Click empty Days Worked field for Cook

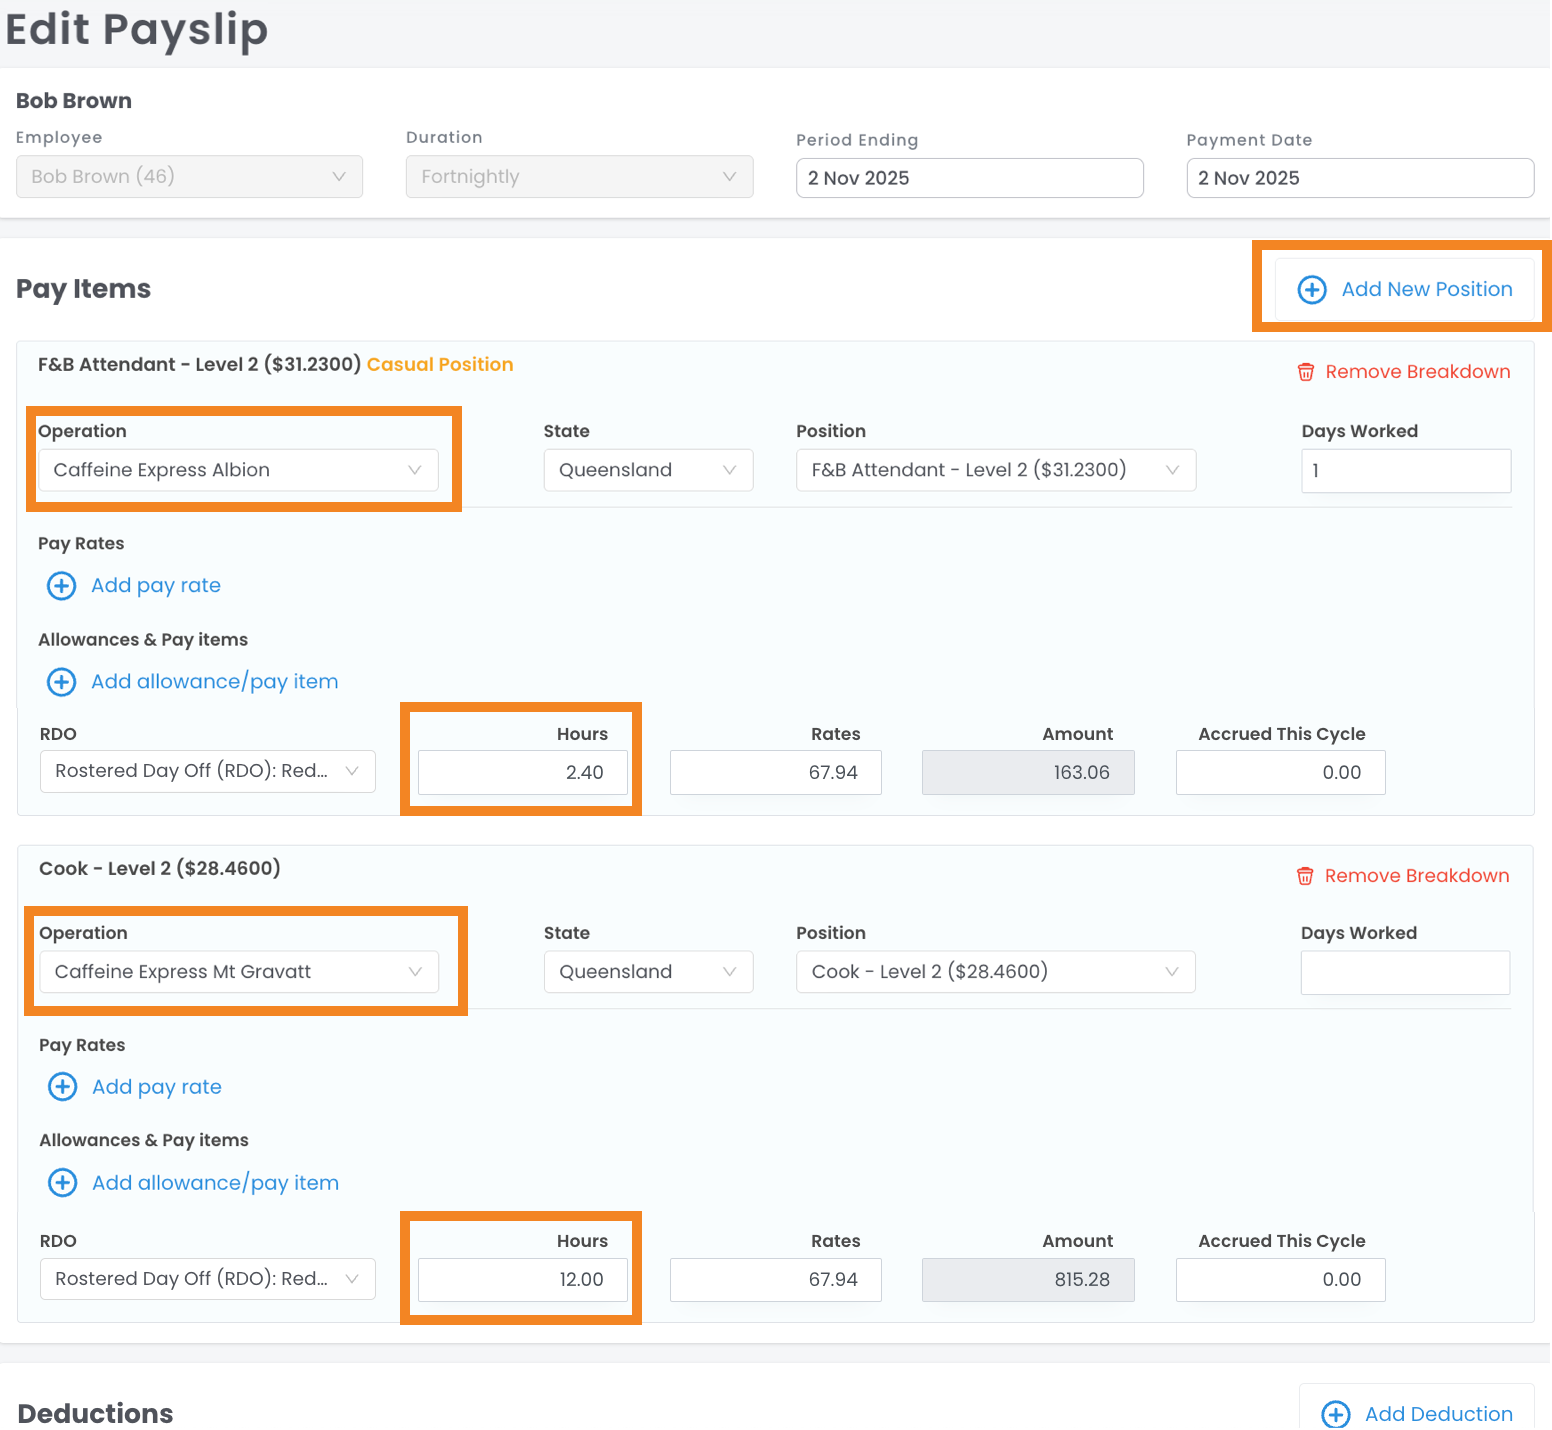point(1404,972)
